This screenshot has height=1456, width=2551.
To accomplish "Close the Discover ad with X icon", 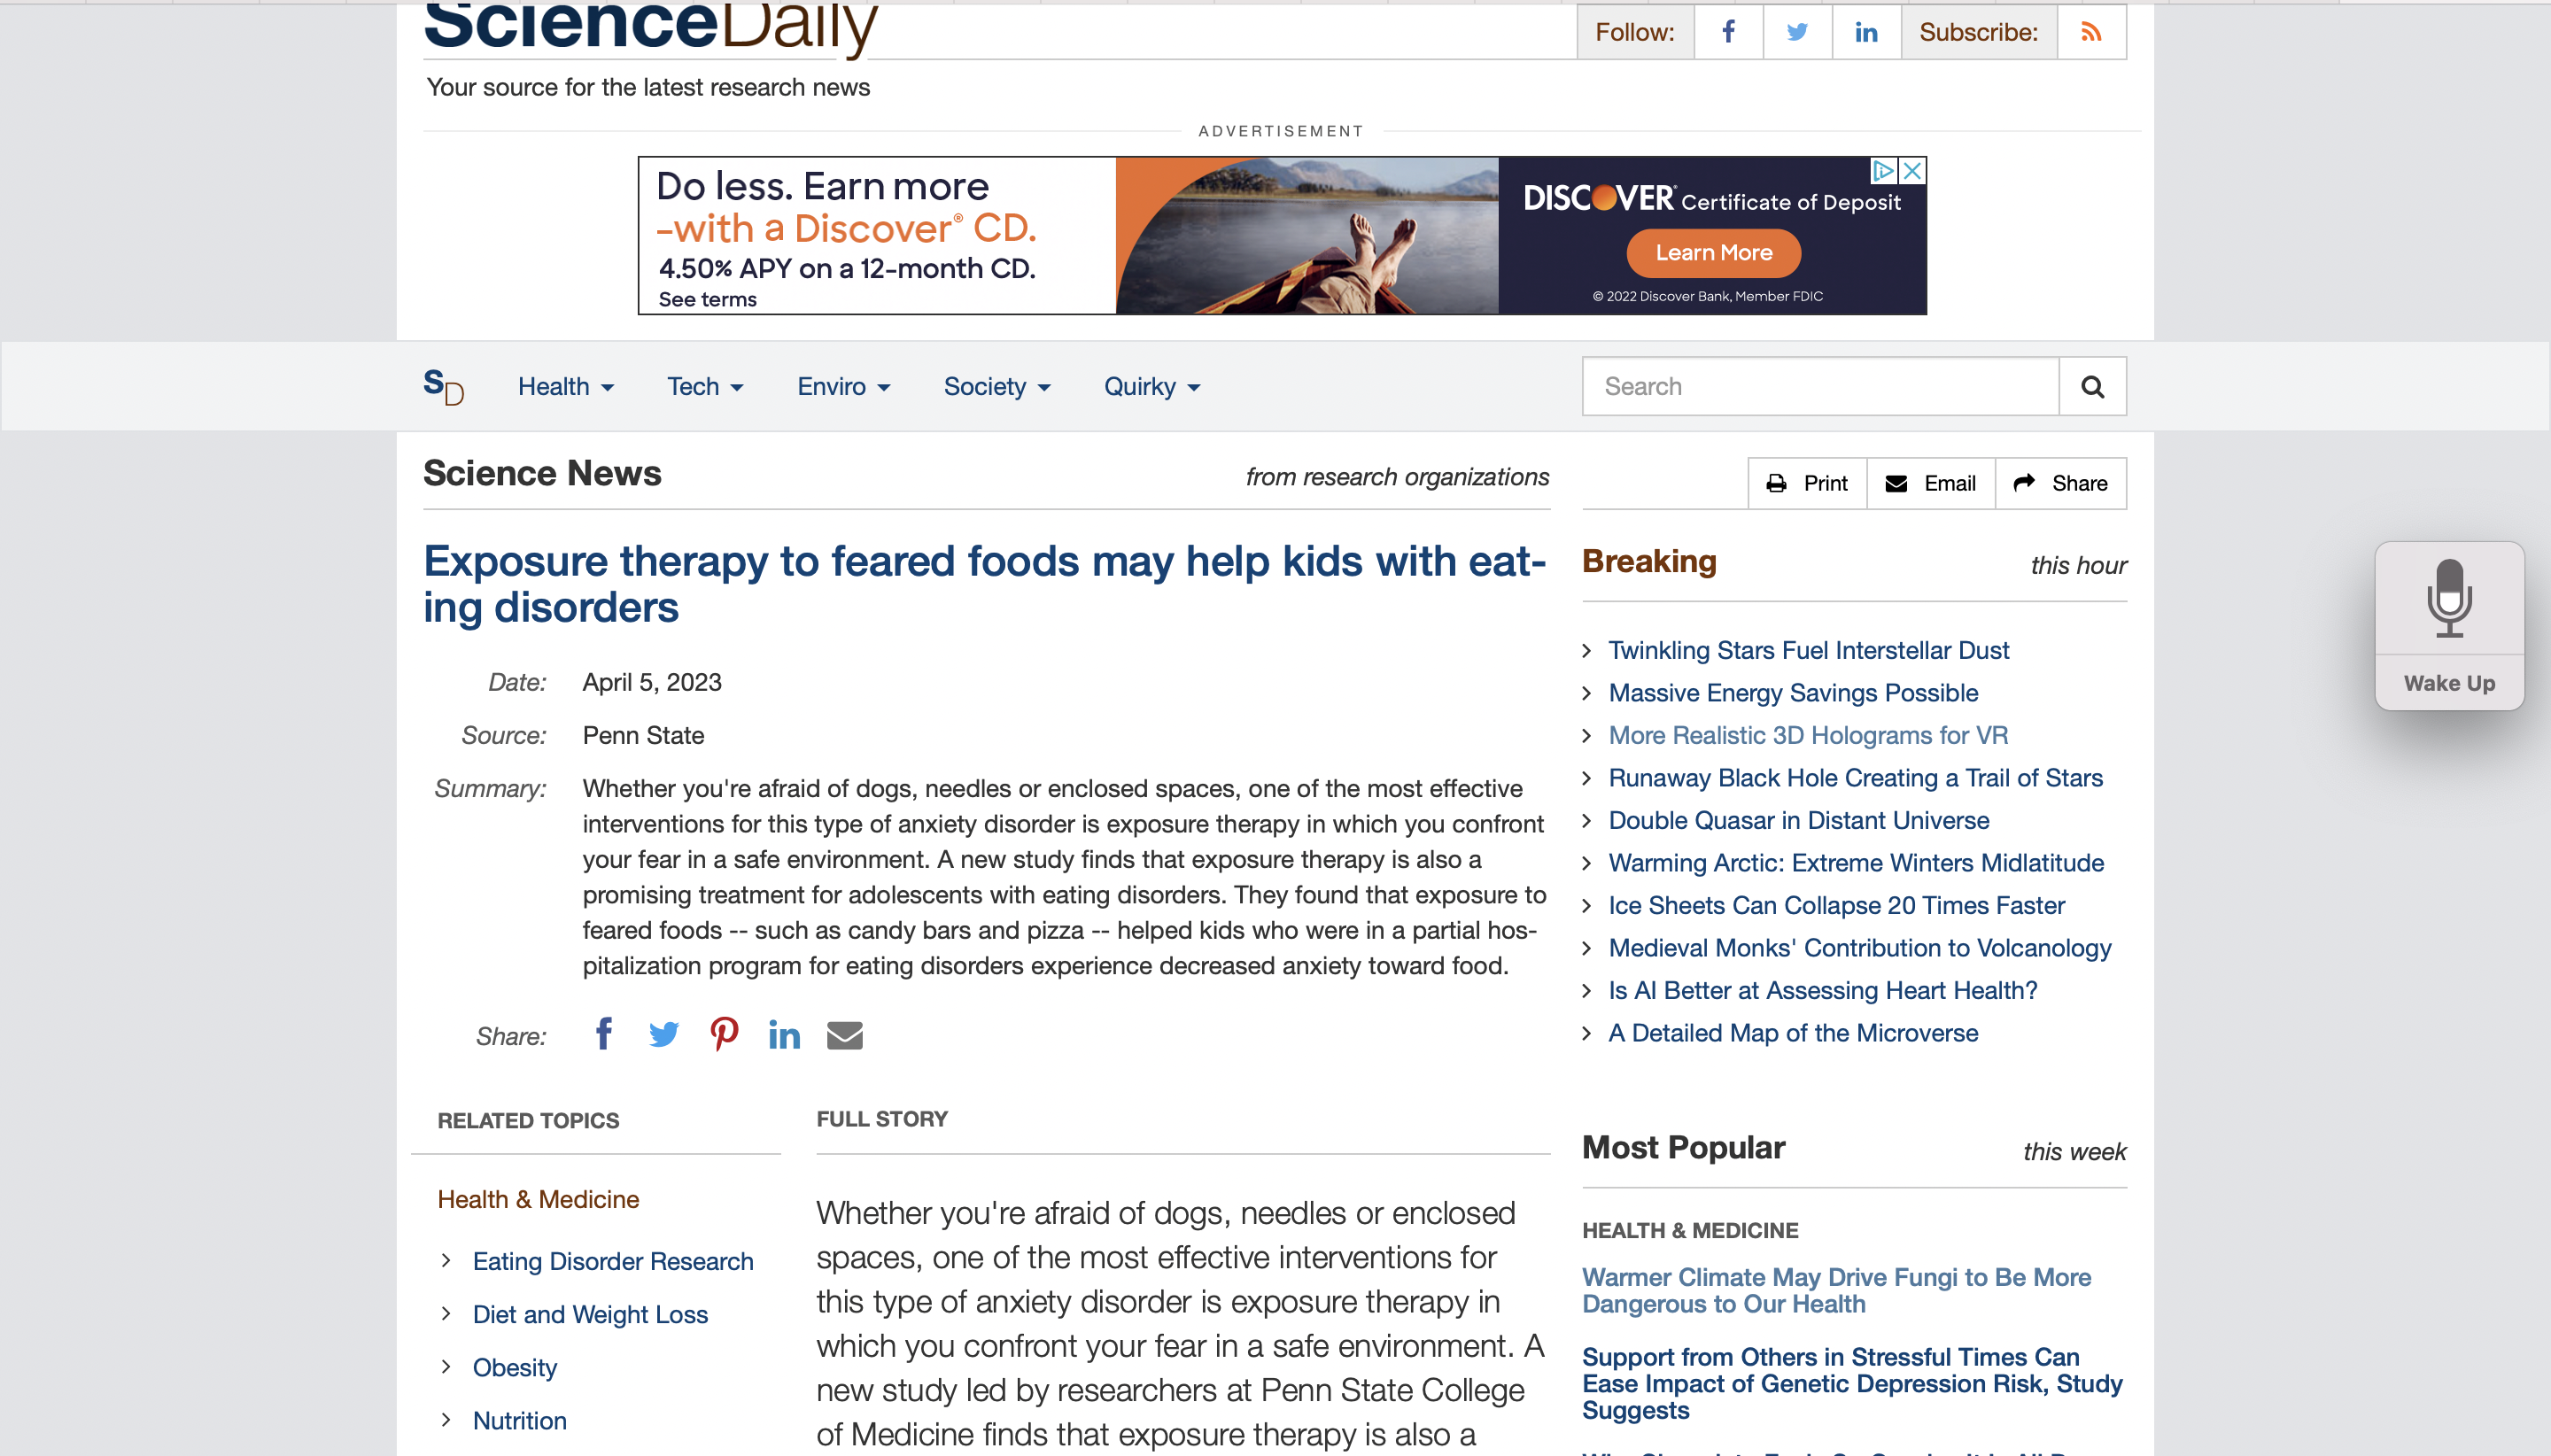I will [1912, 171].
